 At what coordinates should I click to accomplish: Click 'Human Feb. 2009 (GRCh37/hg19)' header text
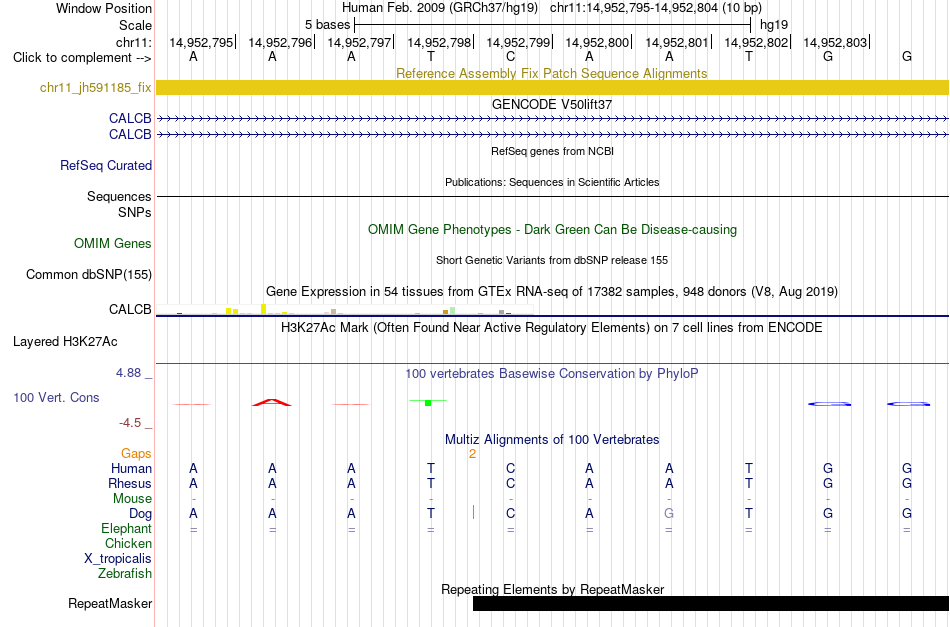[x=440, y=8]
